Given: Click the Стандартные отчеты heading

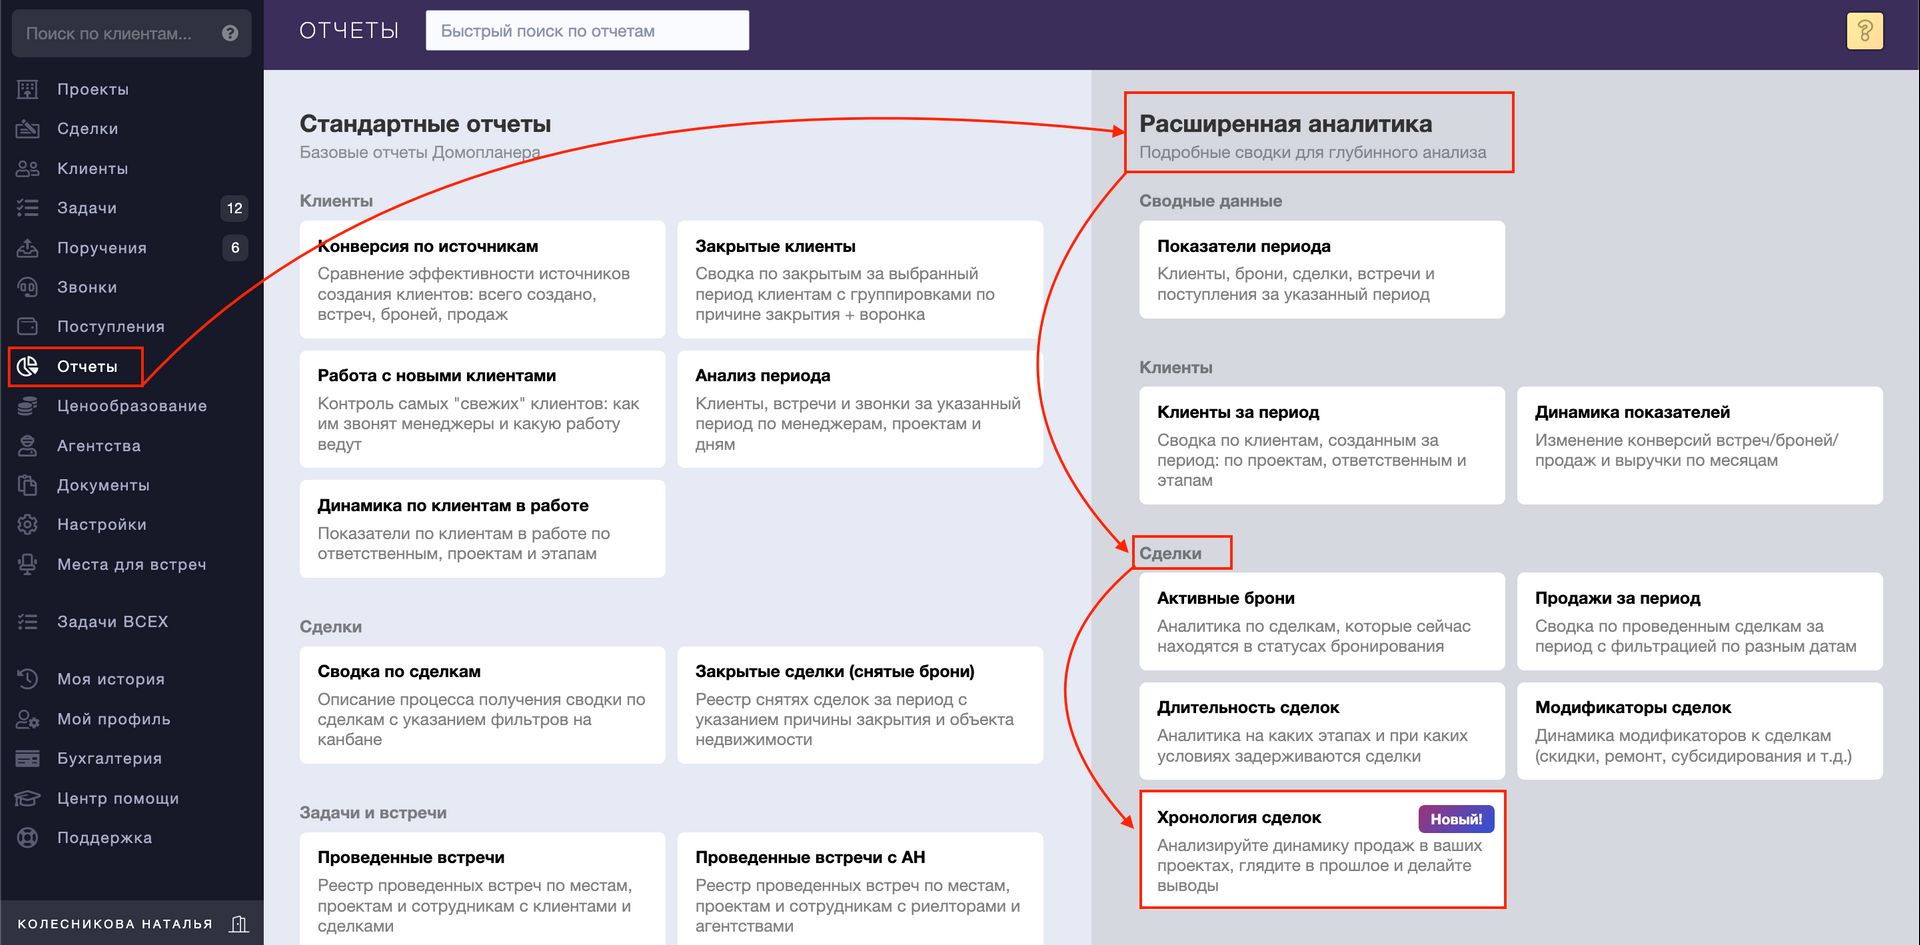Looking at the screenshot, I should [x=425, y=124].
